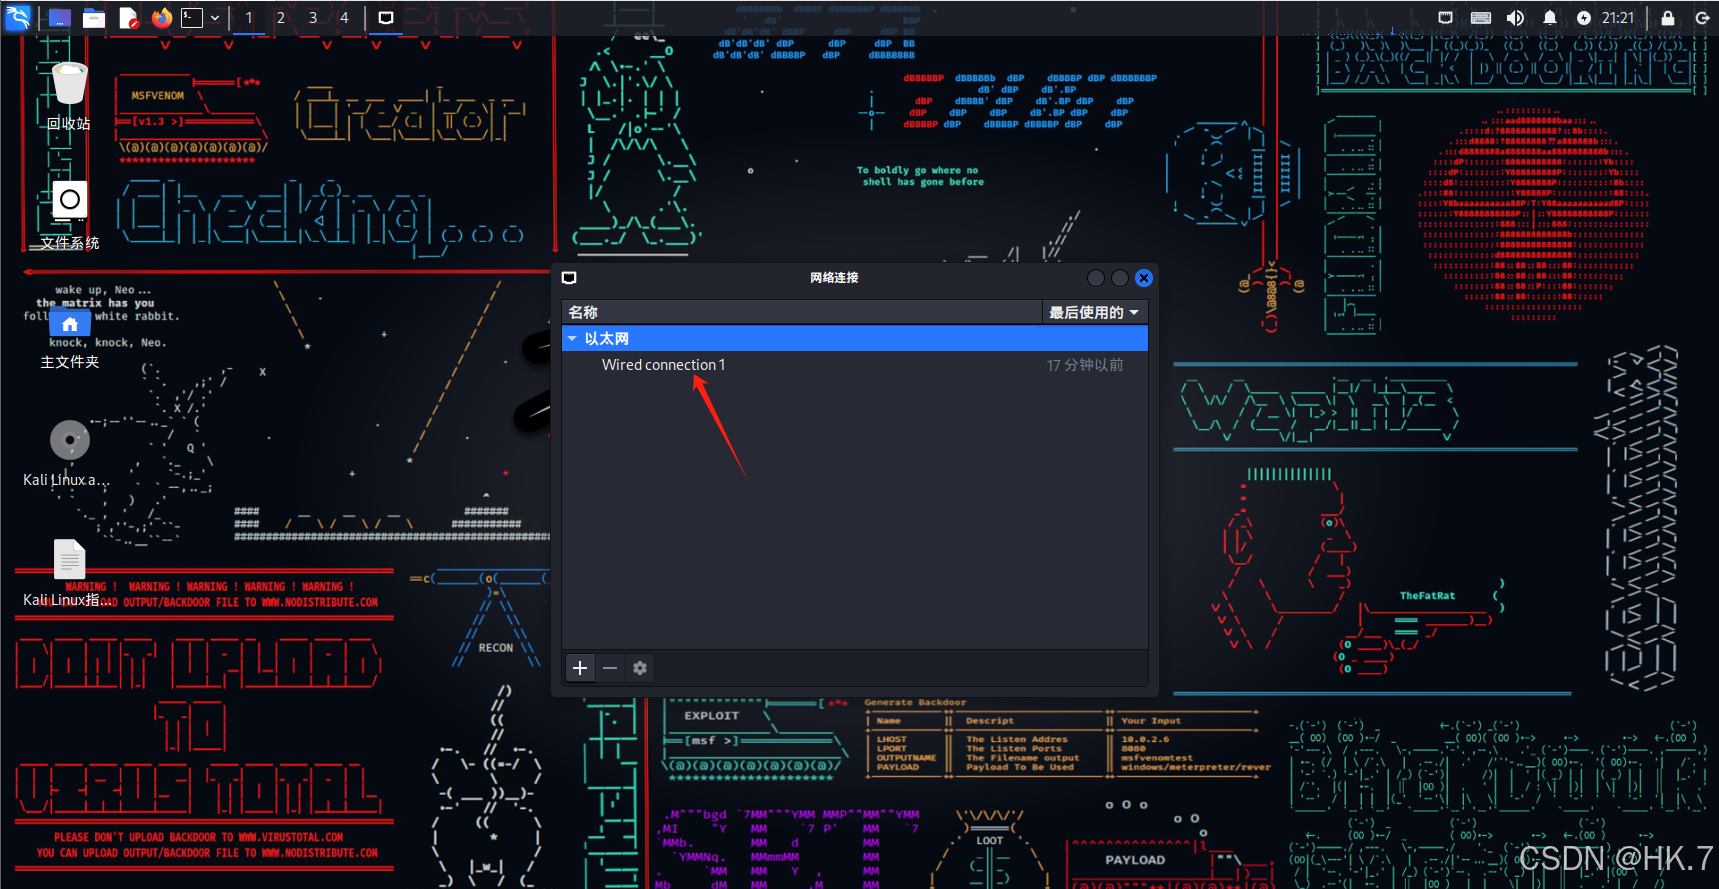Open the power manager tray icon

[x=1584, y=18]
